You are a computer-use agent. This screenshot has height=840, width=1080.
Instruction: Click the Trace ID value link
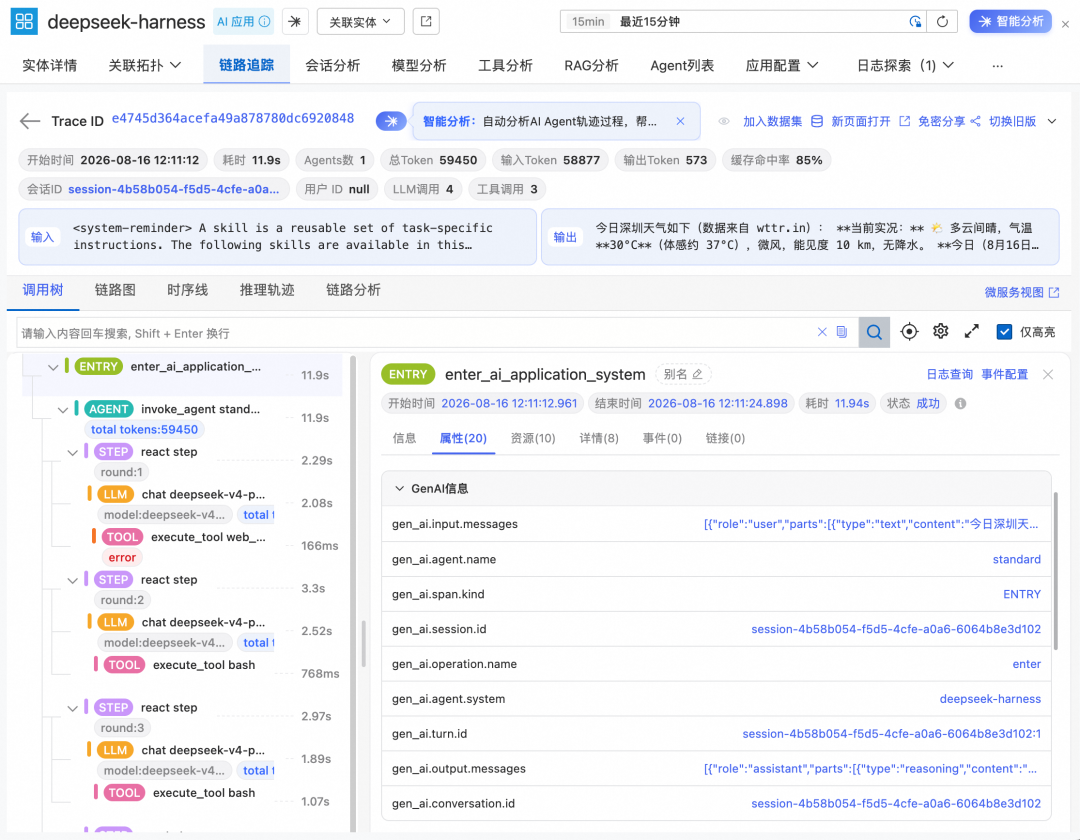coord(233,118)
